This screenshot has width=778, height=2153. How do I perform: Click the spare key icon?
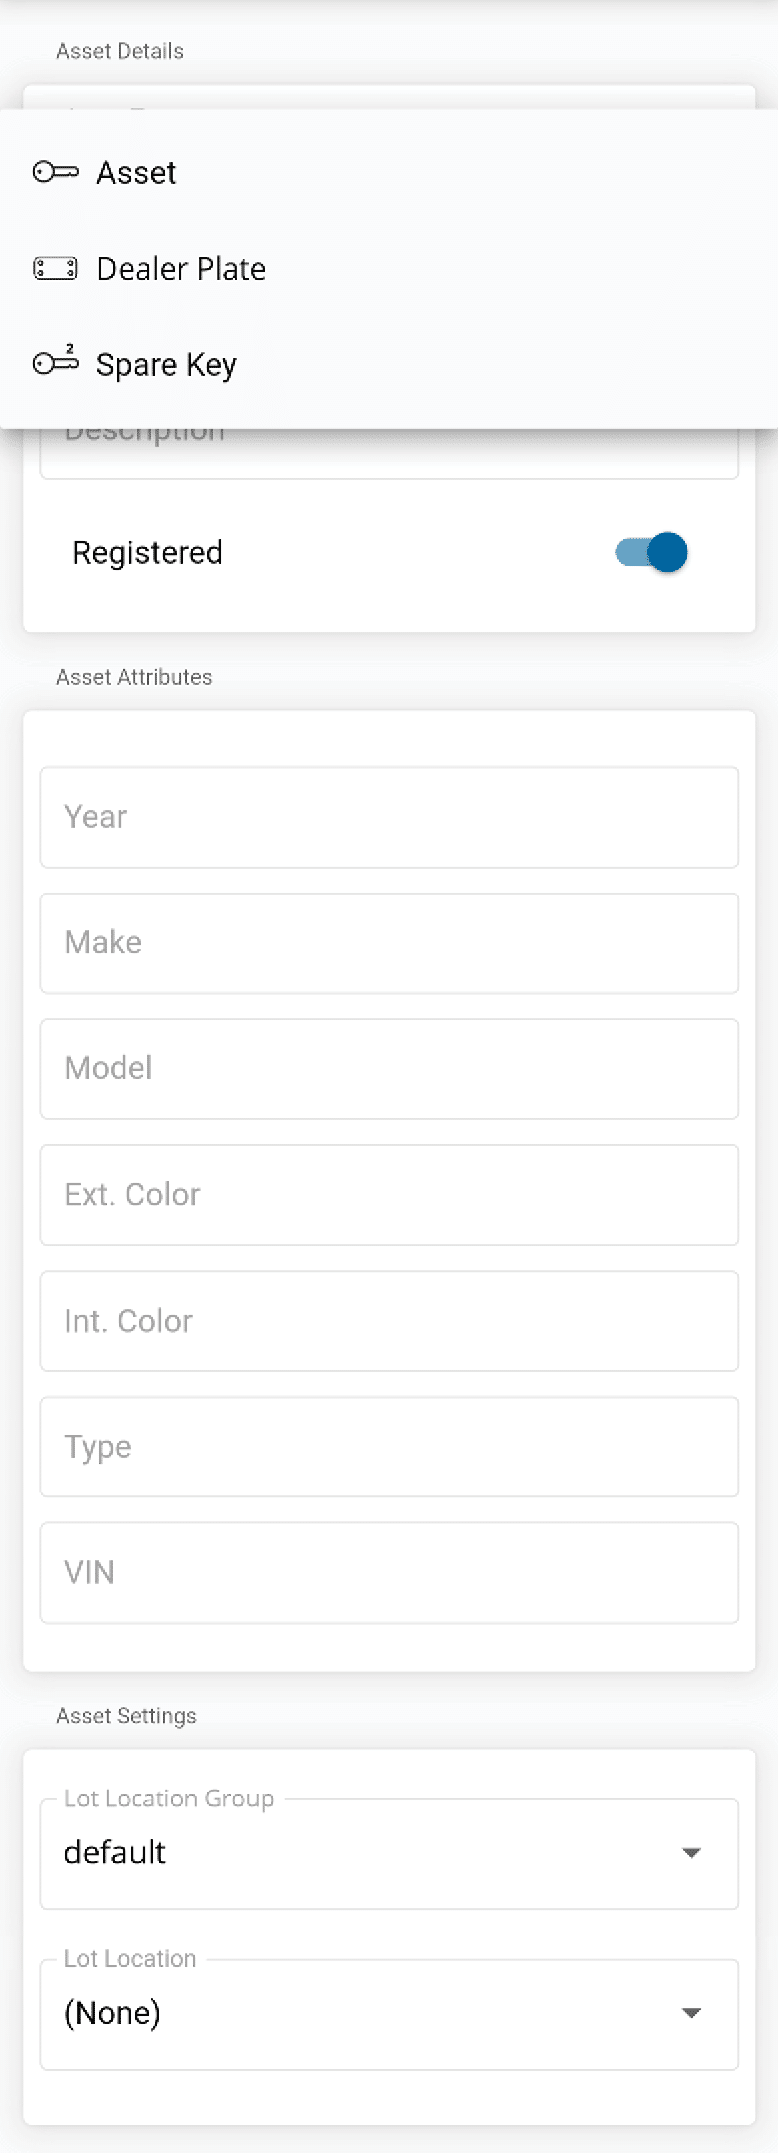tap(55, 362)
